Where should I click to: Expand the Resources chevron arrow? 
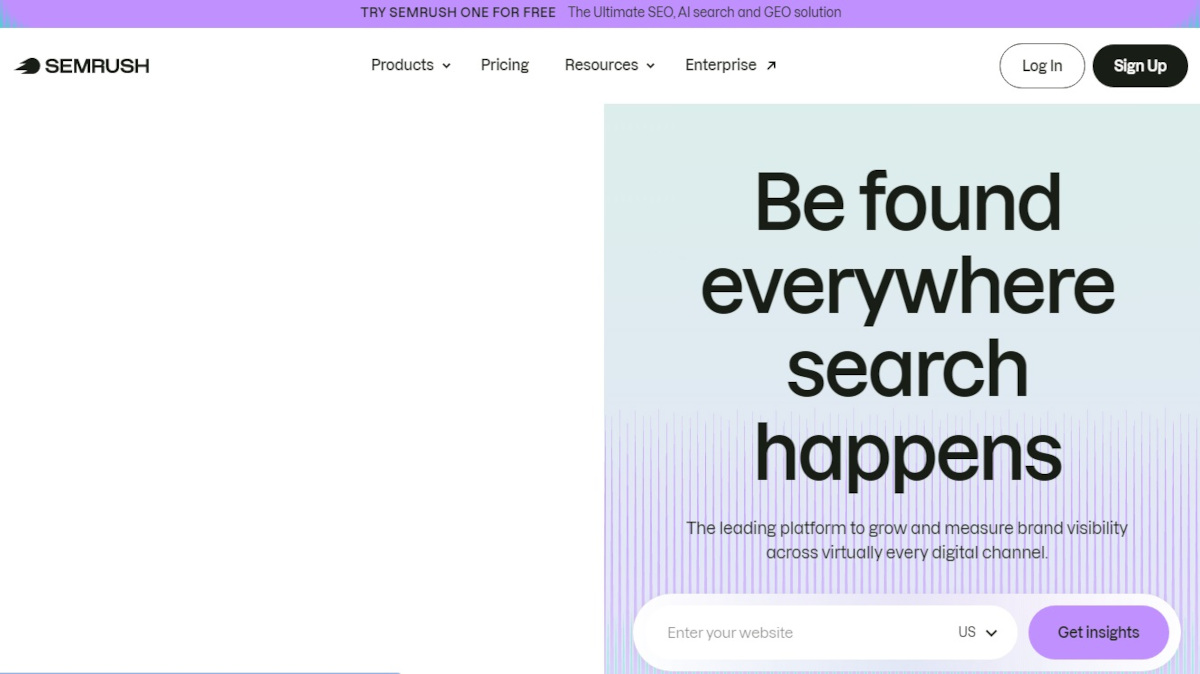pyautogui.click(x=650, y=66)
